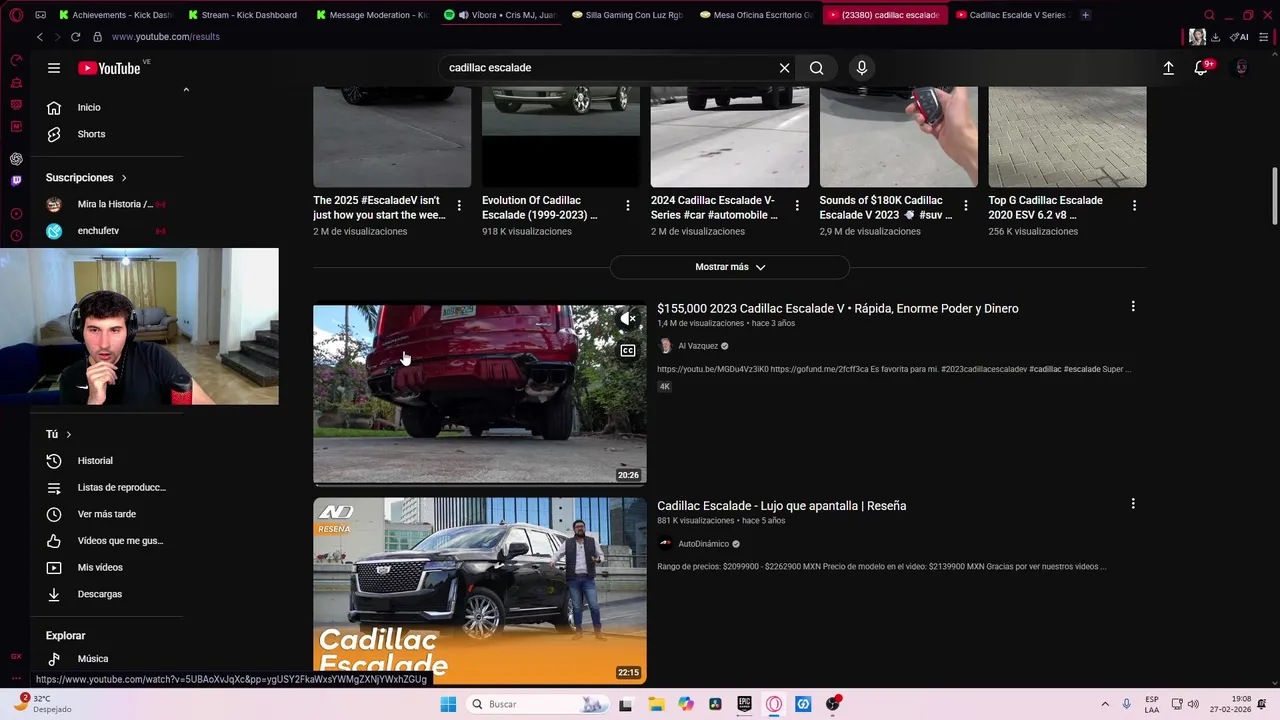Run search with the magnifier button
This screenshot has height=720, width=1280.
point(817,68)
